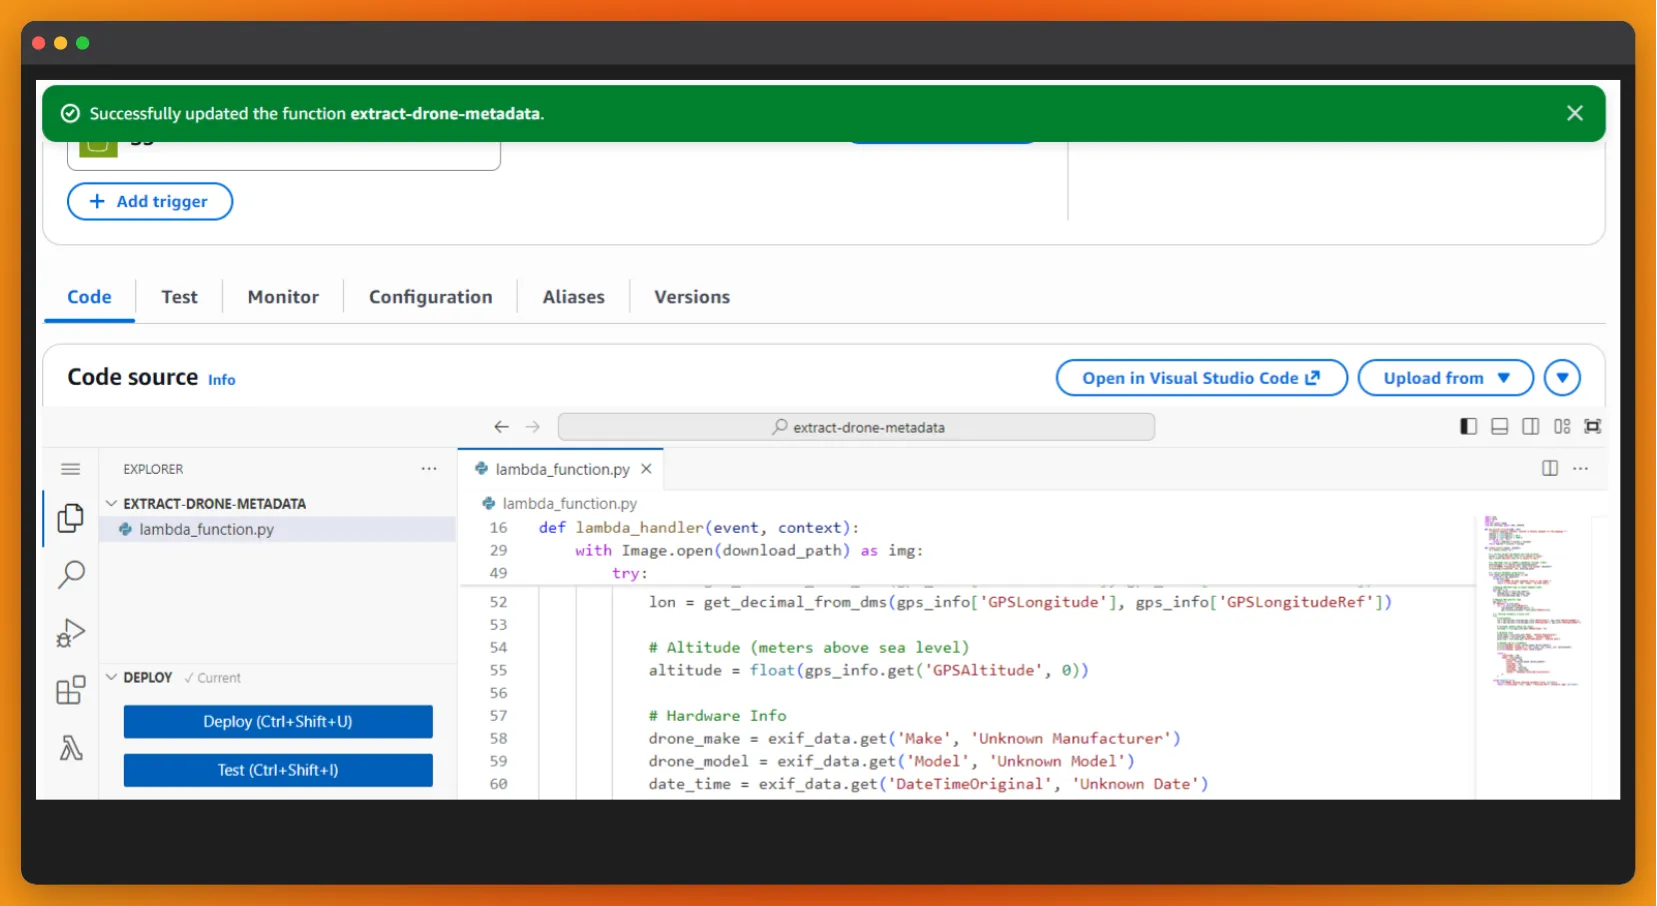Collapse the EXTRACT-DRONE-METADATA folder

point(112,503)
